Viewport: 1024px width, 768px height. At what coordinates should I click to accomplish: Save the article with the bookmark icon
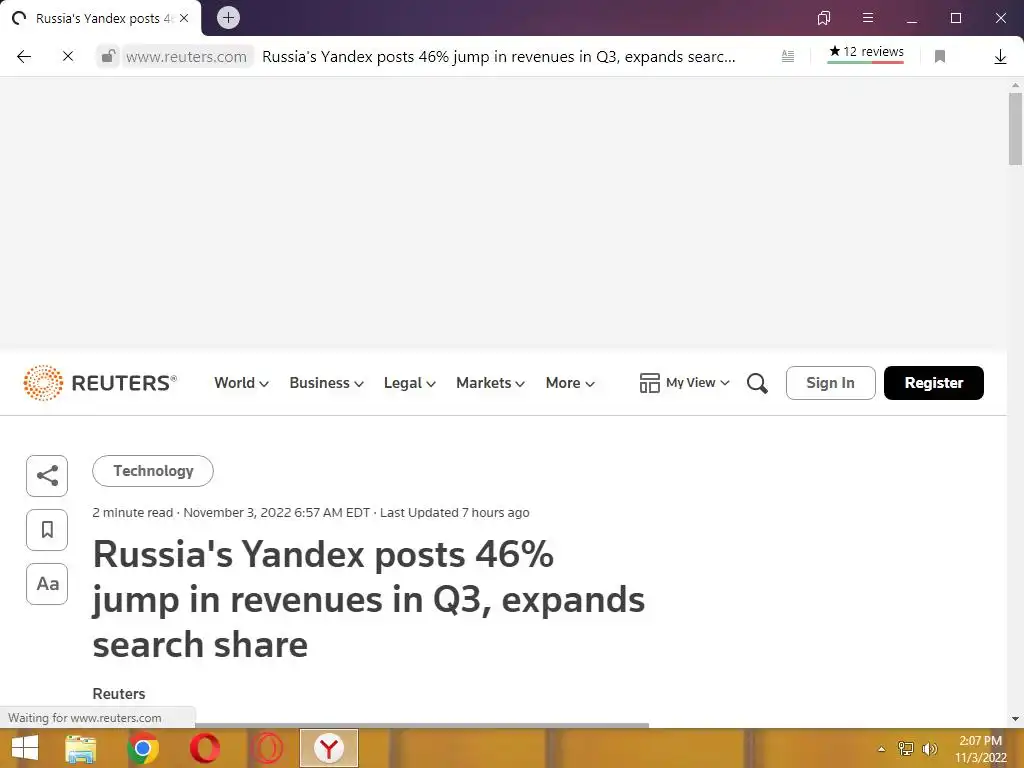click(x=47, y=530)
